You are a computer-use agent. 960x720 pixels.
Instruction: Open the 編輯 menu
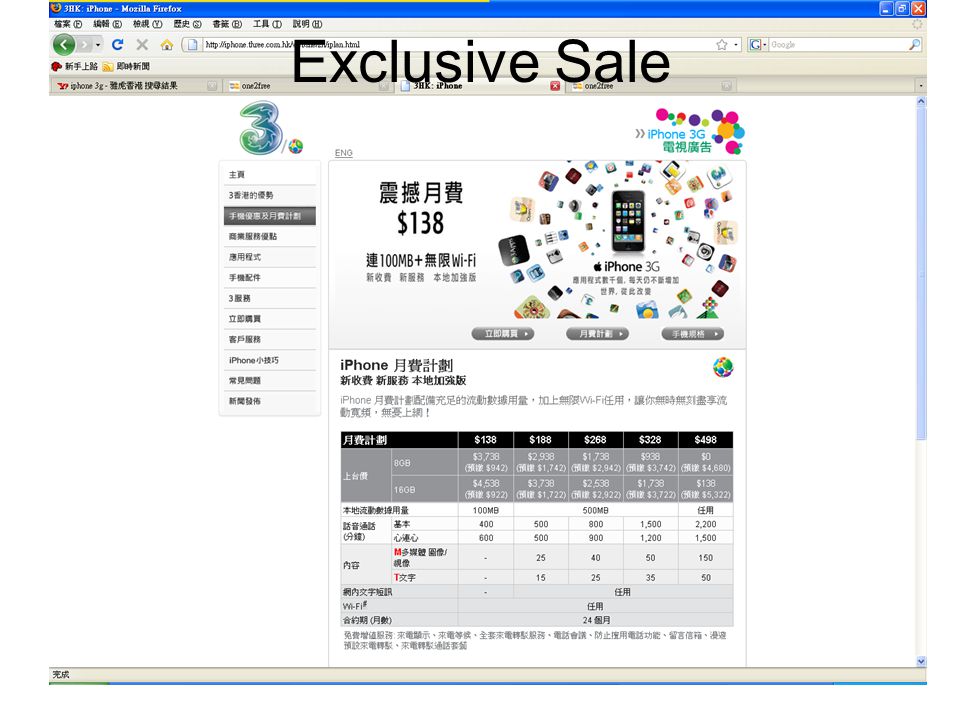[107, 24]
